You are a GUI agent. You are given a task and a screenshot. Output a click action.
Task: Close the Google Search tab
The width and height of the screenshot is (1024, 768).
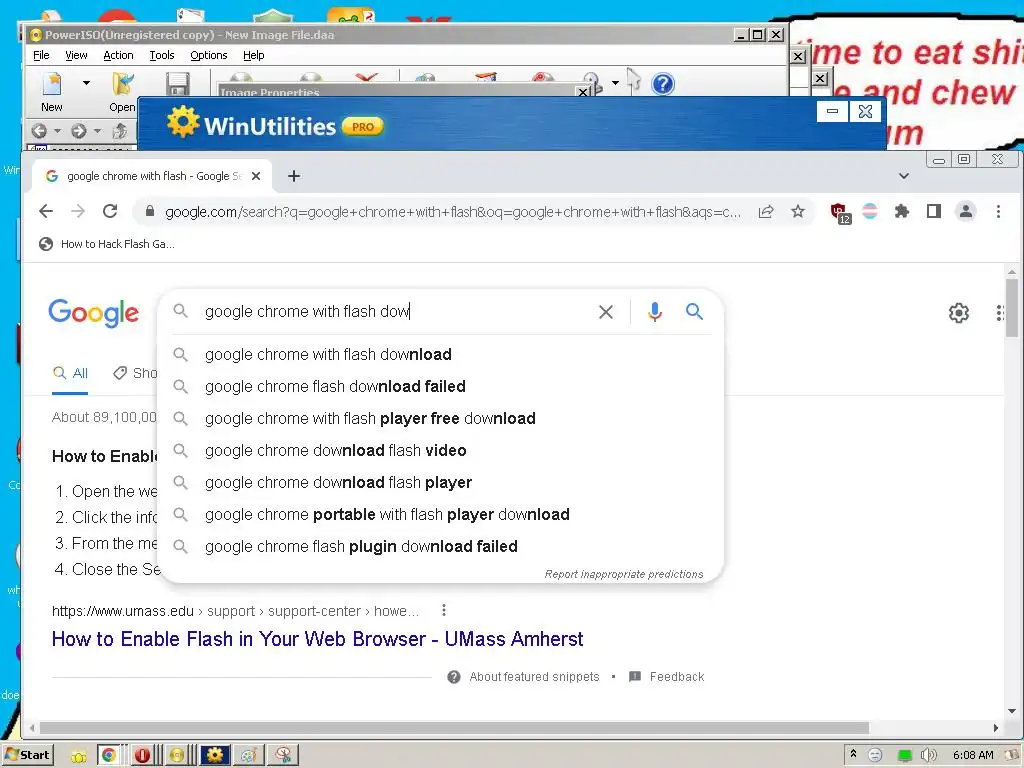[256, 176]
